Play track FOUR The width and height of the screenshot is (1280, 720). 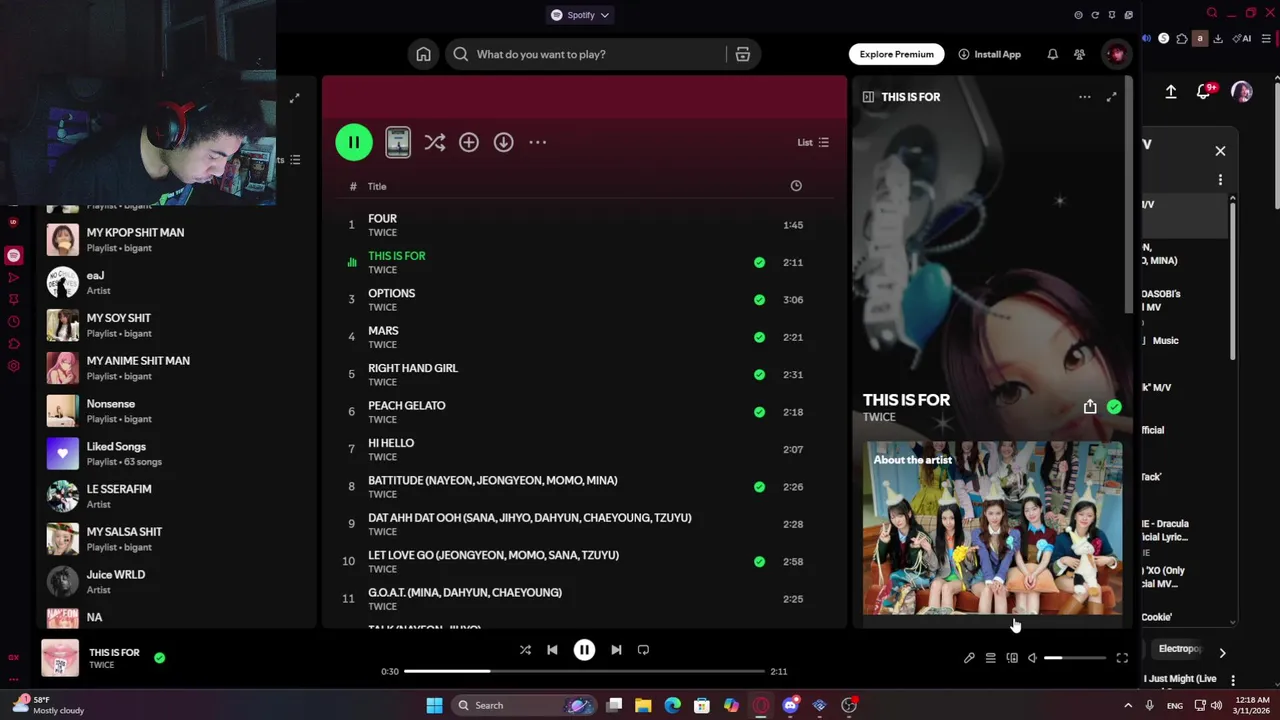pos(584,225)
